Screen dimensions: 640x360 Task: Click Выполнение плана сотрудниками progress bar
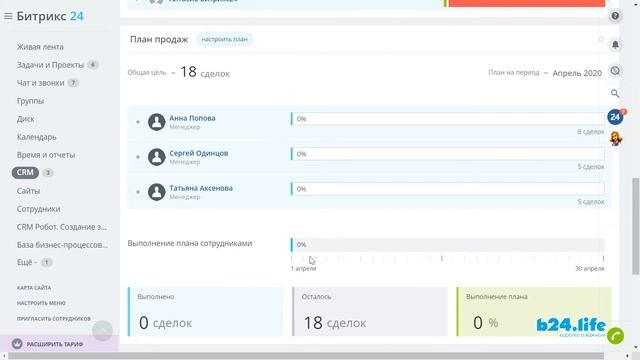point(448,244)
